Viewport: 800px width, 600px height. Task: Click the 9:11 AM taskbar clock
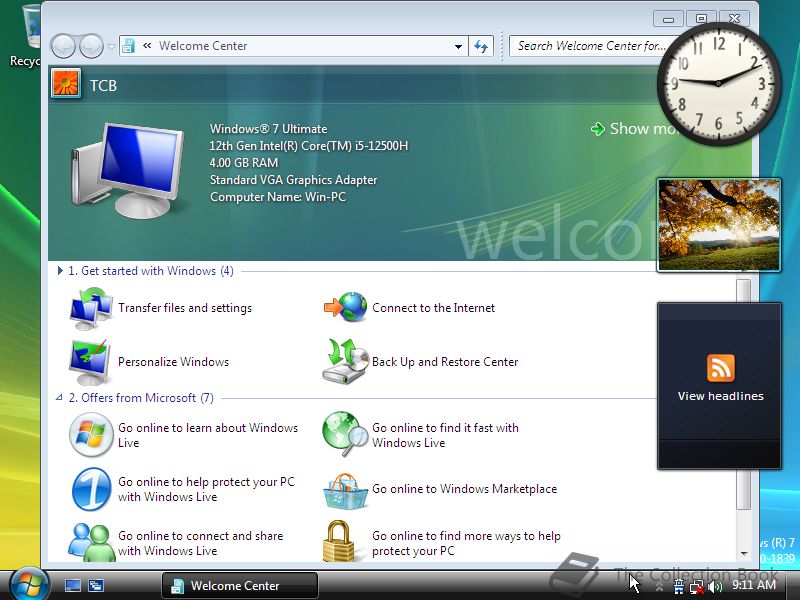754,585
